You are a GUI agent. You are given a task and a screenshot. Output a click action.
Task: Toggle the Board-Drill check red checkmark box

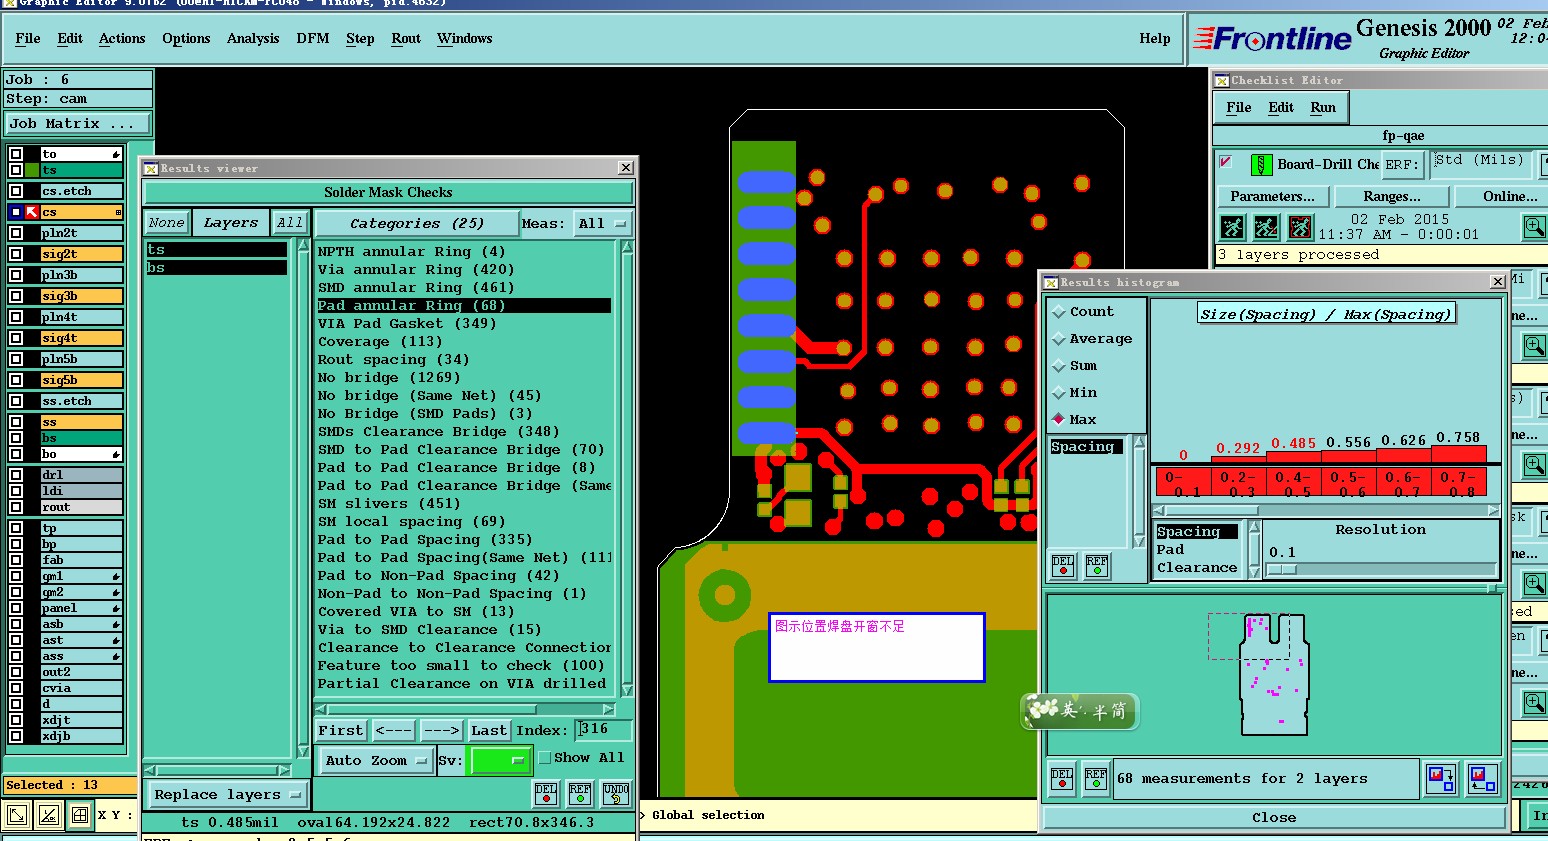point(1225,161)
